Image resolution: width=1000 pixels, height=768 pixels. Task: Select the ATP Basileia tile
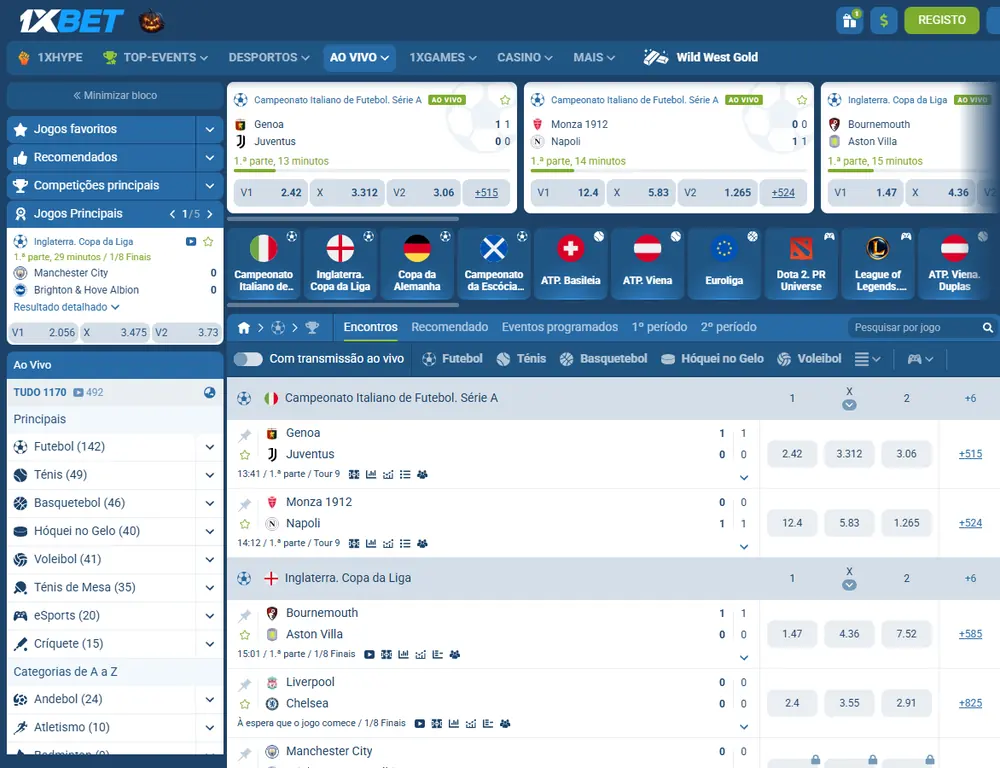pyautogui.click(x=571, y=264)
